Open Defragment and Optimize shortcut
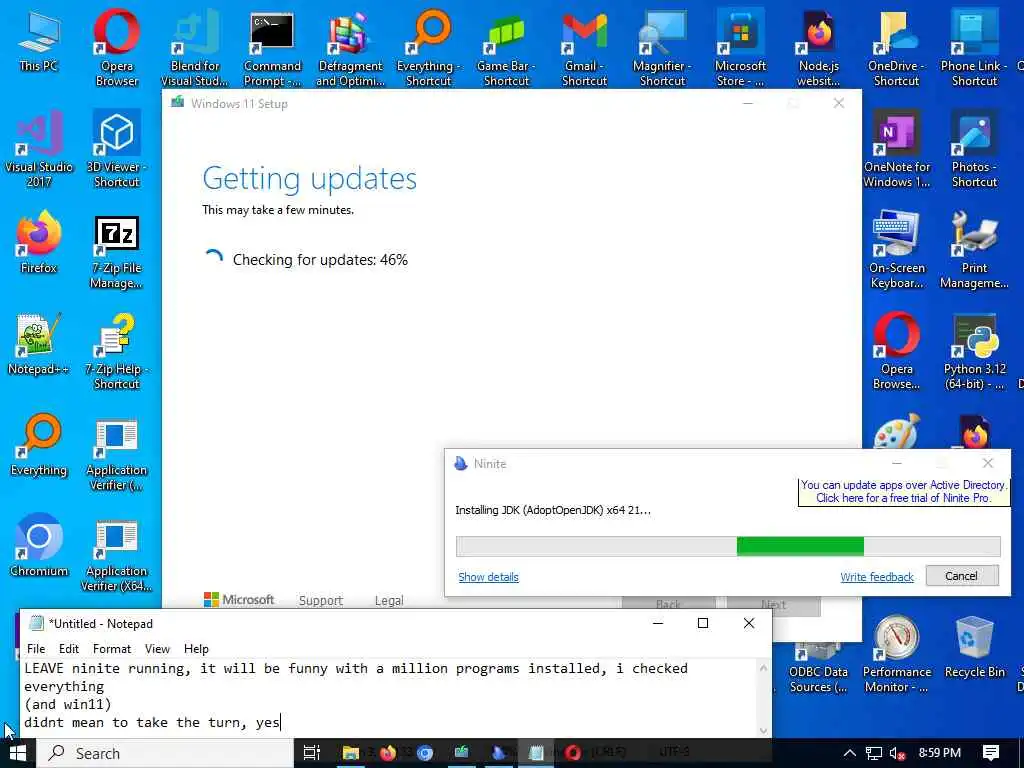This screenshot has width=1024, height=768. pos(350,48)
